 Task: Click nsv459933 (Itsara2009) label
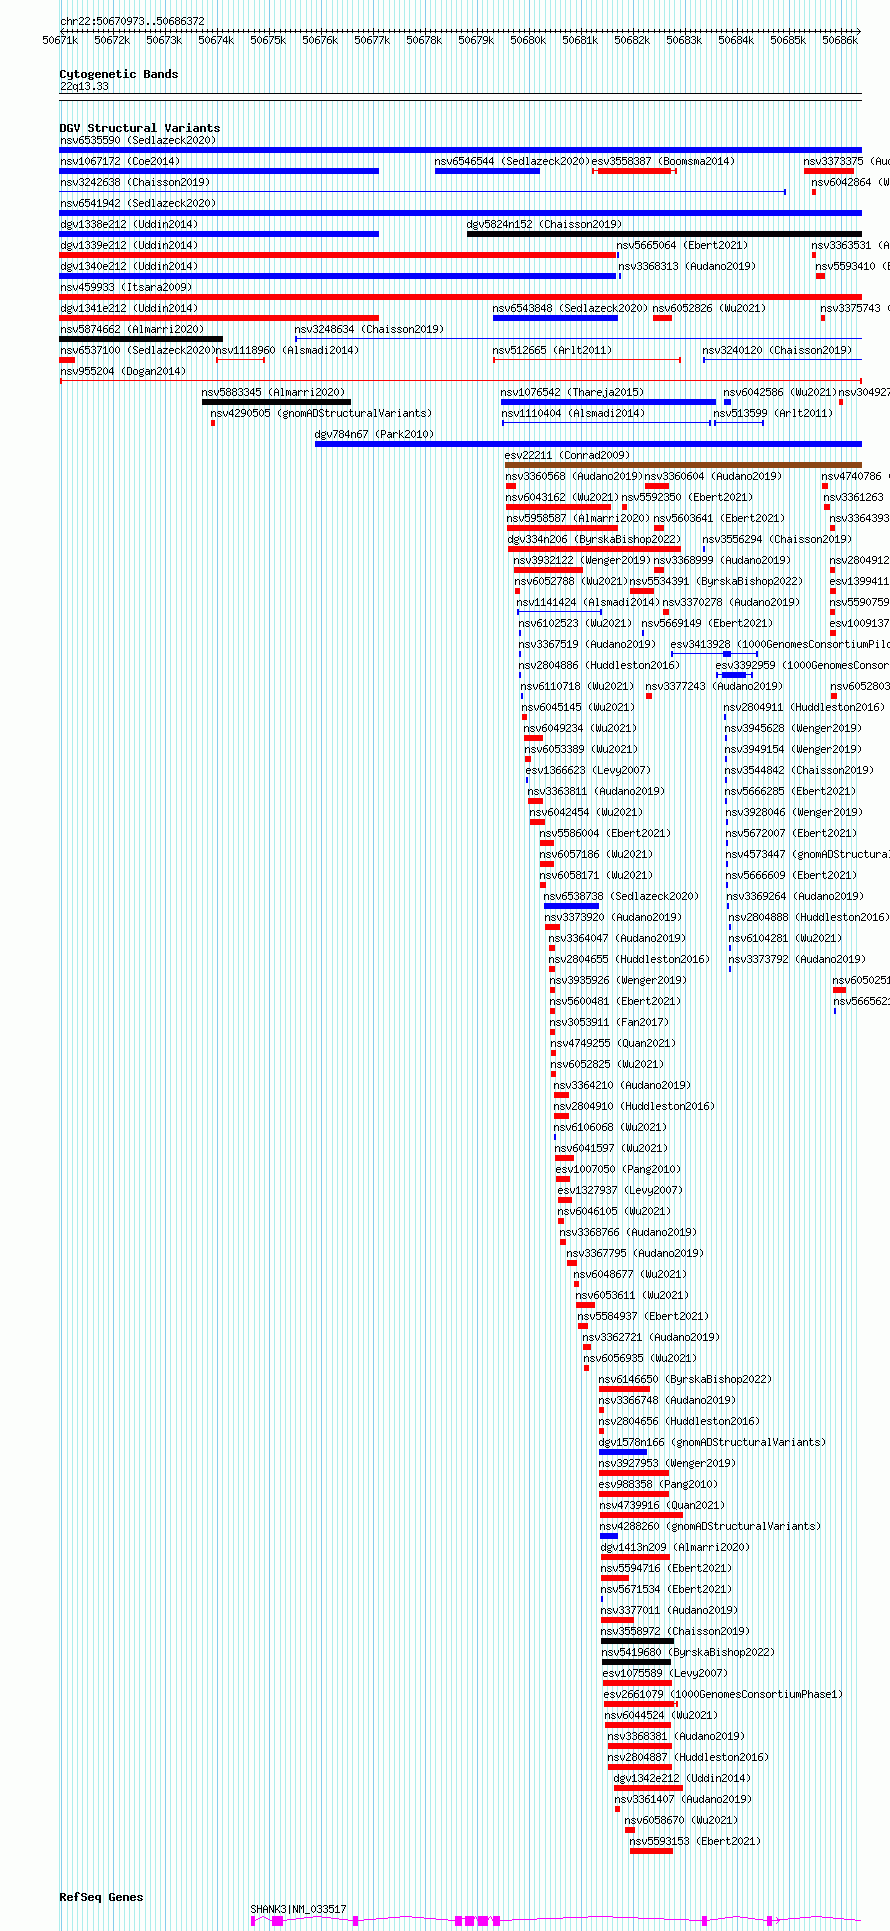click(x=126, y=287)
